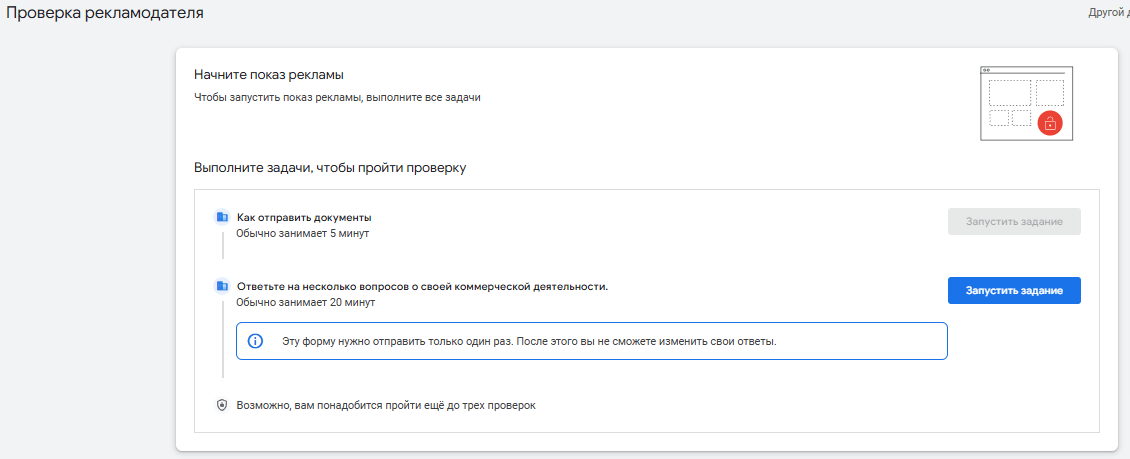Select the "Как отправить документы" task title
The height and width of the screenshot is (459, 1130).
click(304, 217)
